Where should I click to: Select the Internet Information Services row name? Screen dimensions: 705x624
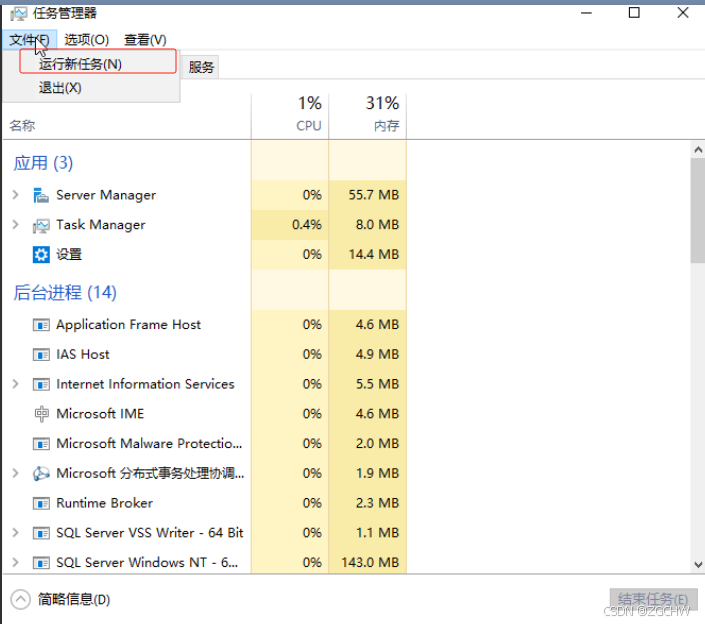[x=145, y=384]
